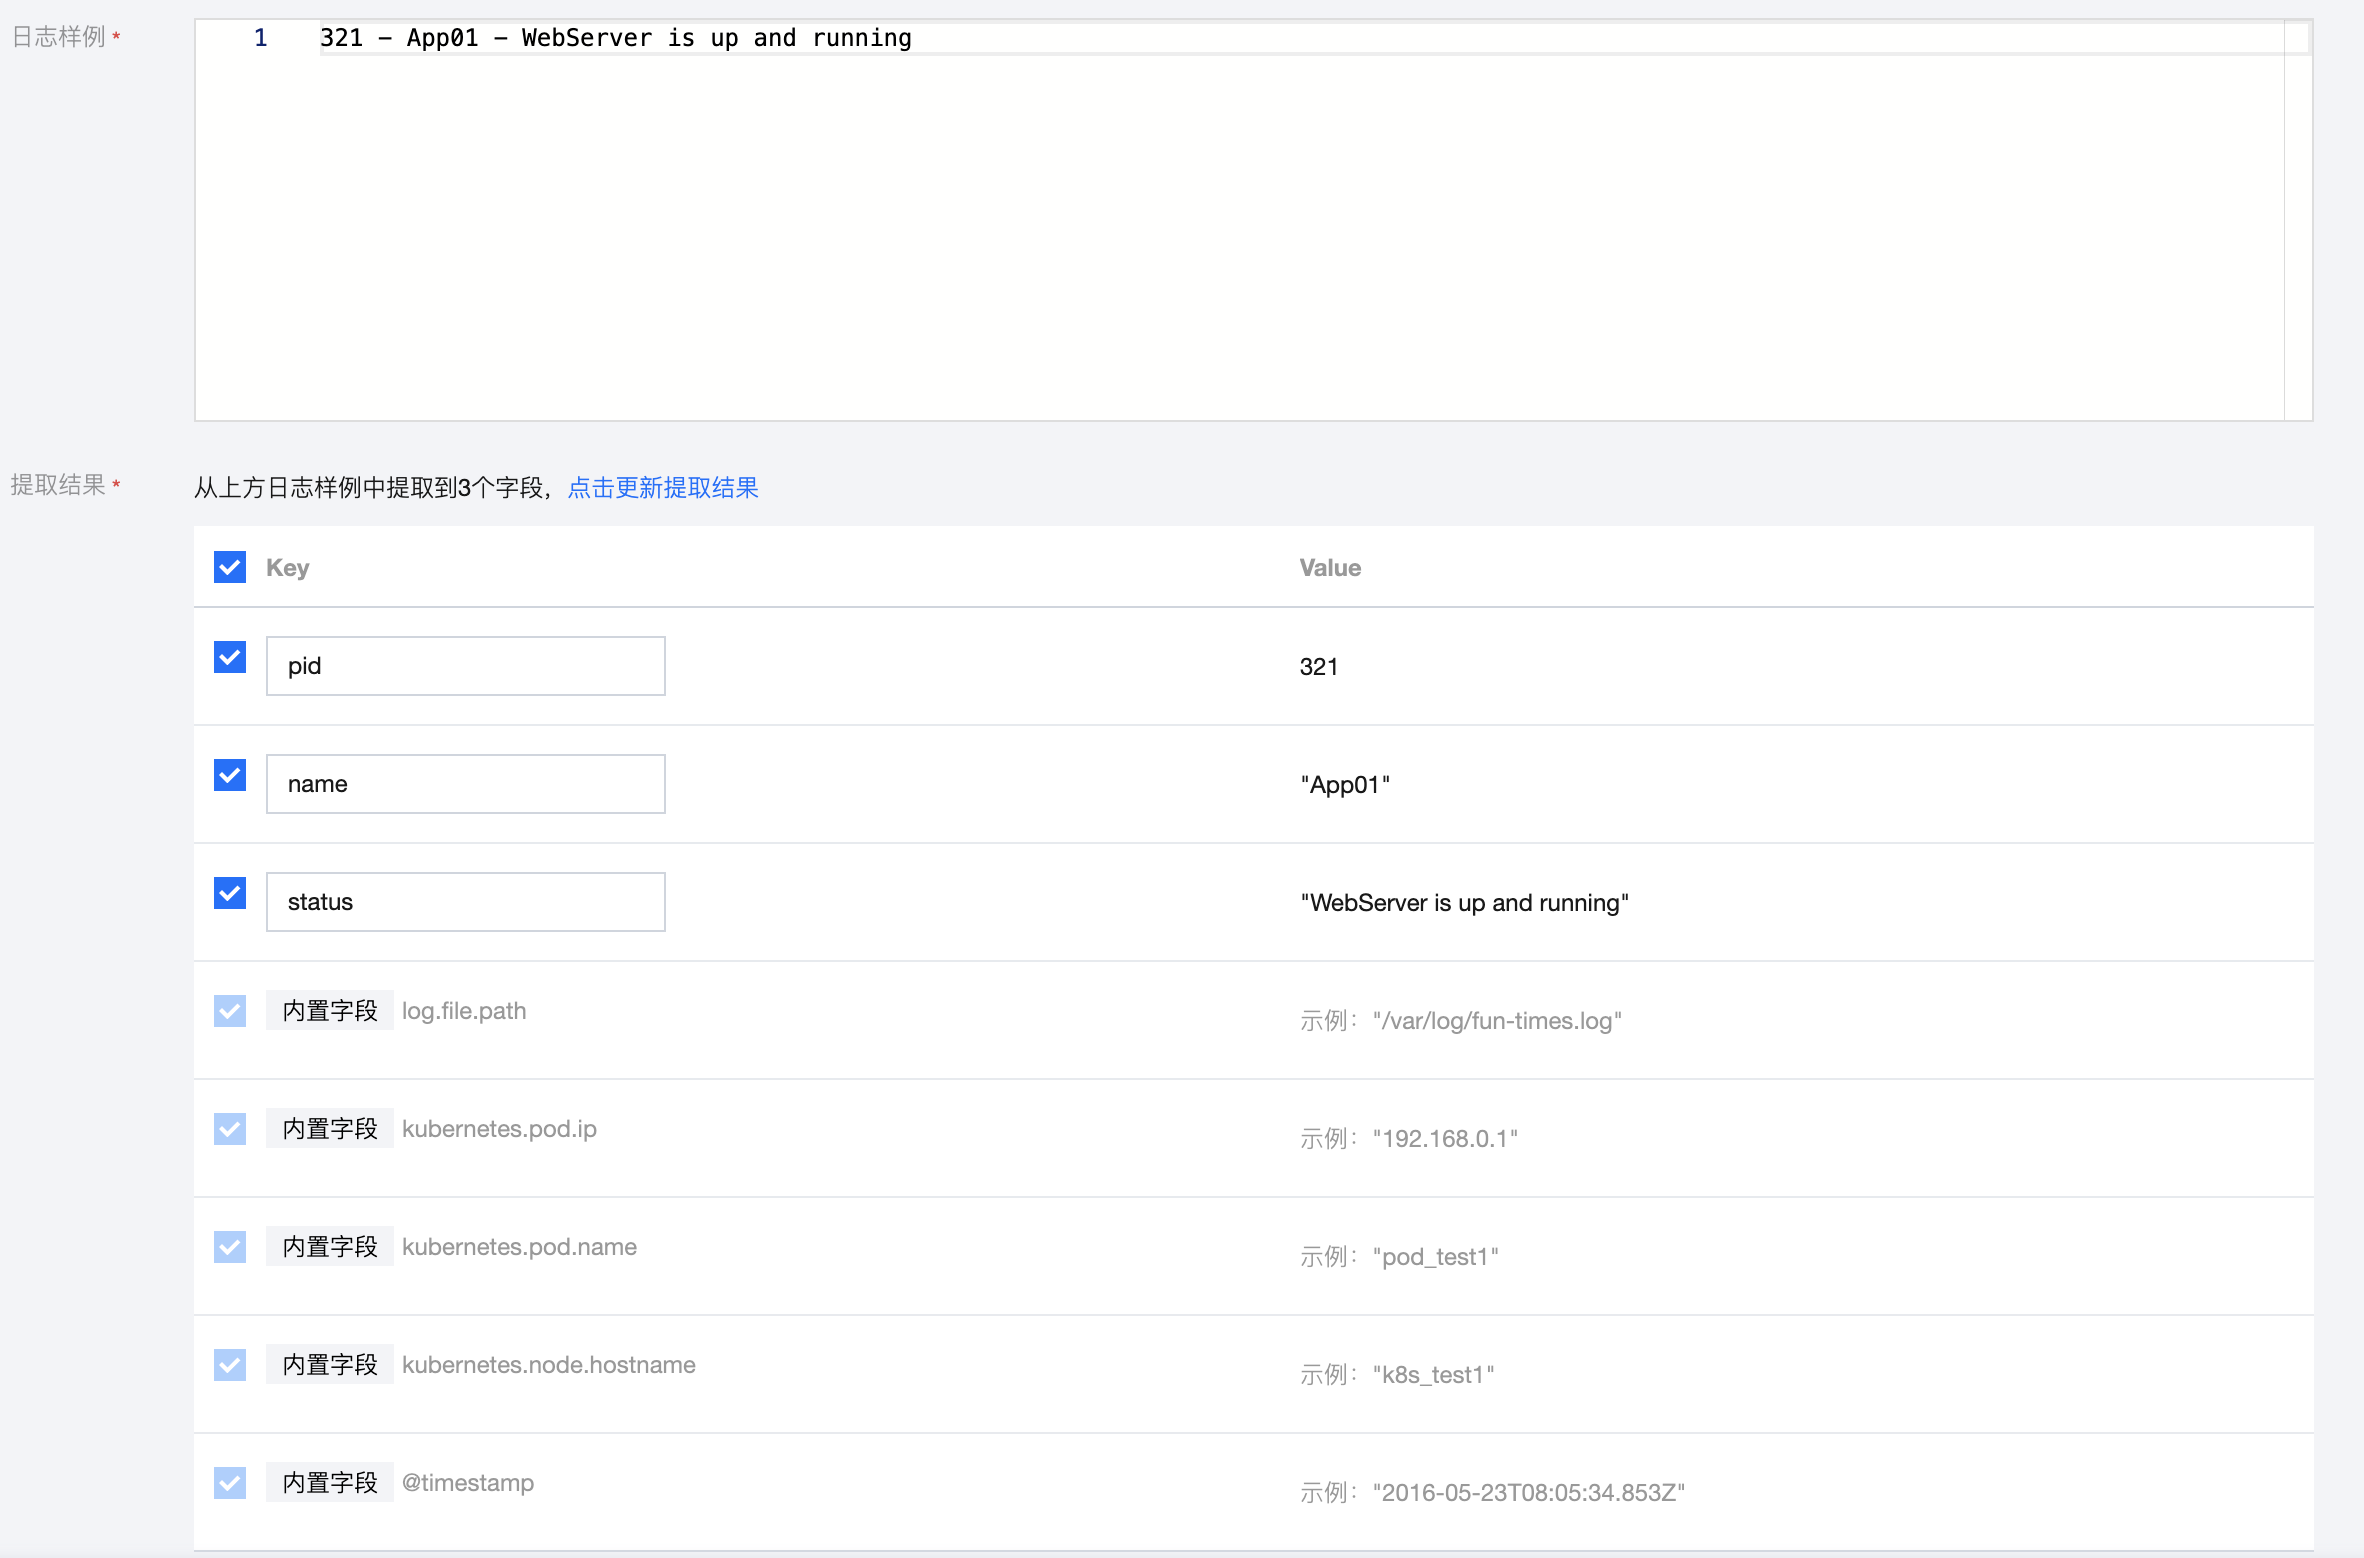Uncheck the name field checkbox

point(230,776)
